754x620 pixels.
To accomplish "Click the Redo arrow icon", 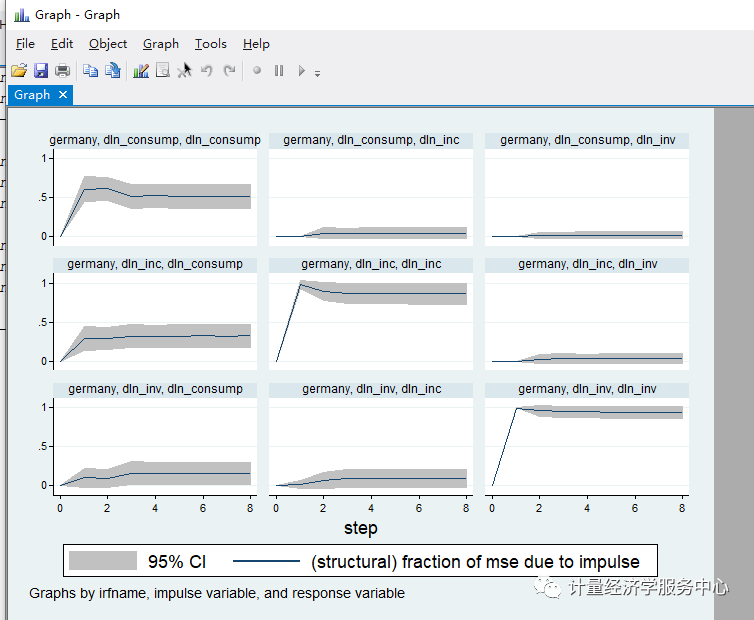I will tap(230, 71).
